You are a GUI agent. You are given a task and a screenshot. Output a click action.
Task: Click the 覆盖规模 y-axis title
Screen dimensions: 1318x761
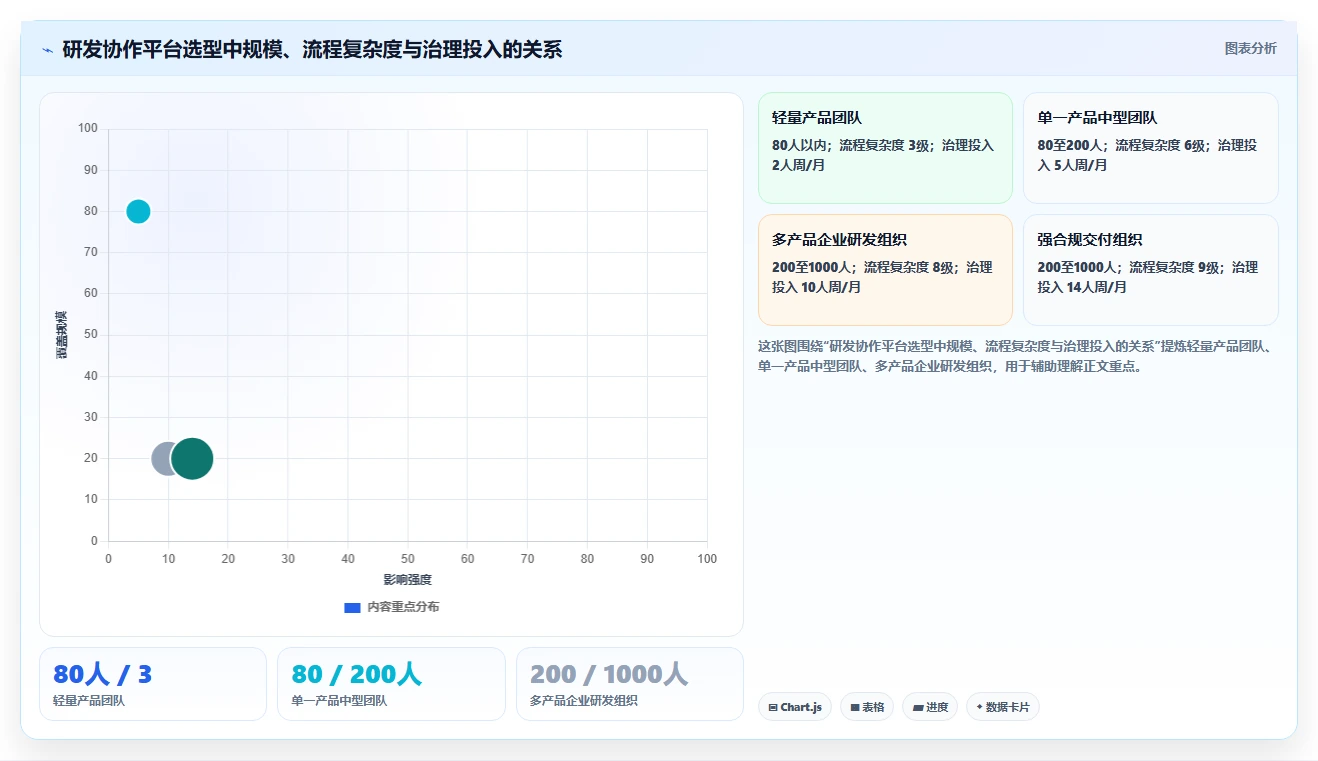(x=62, y=335)
